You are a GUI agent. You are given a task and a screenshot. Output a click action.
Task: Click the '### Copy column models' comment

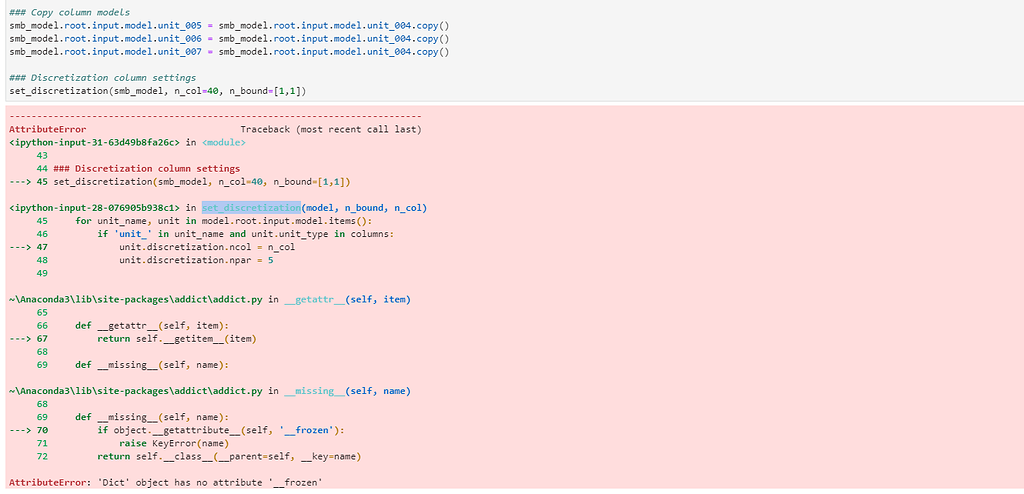pyautogui.click(x=69, y=12)
